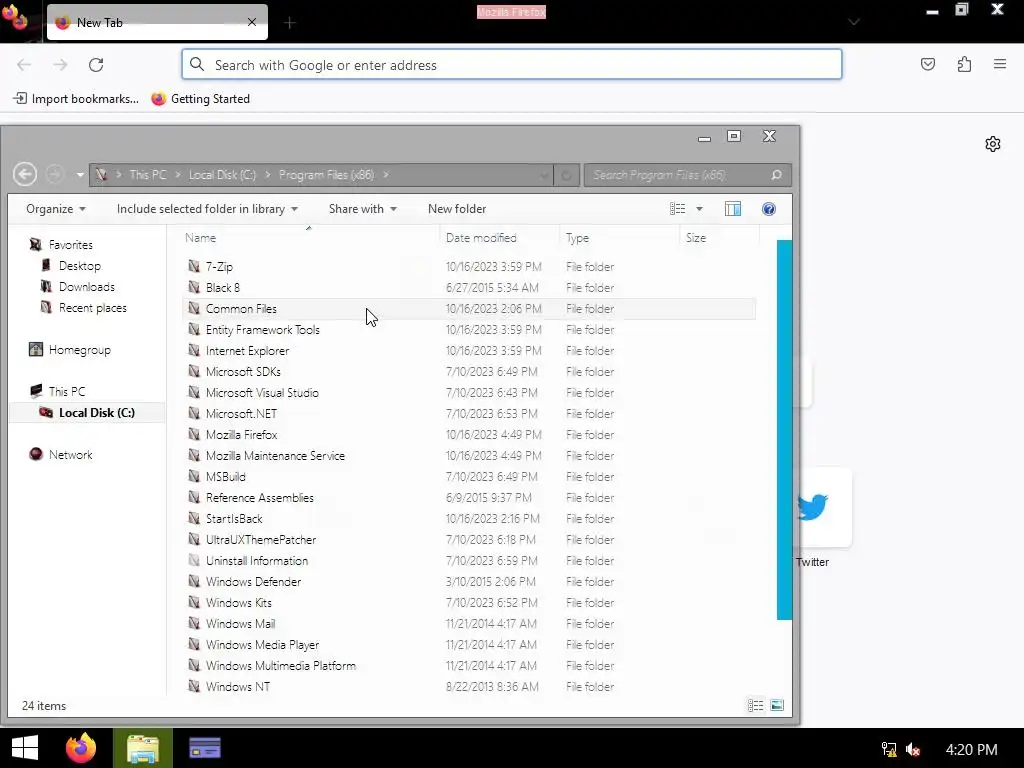Screen dimensions: 1024x768
Task: Go back in Explorer window
Action: [x=25, y=174]
